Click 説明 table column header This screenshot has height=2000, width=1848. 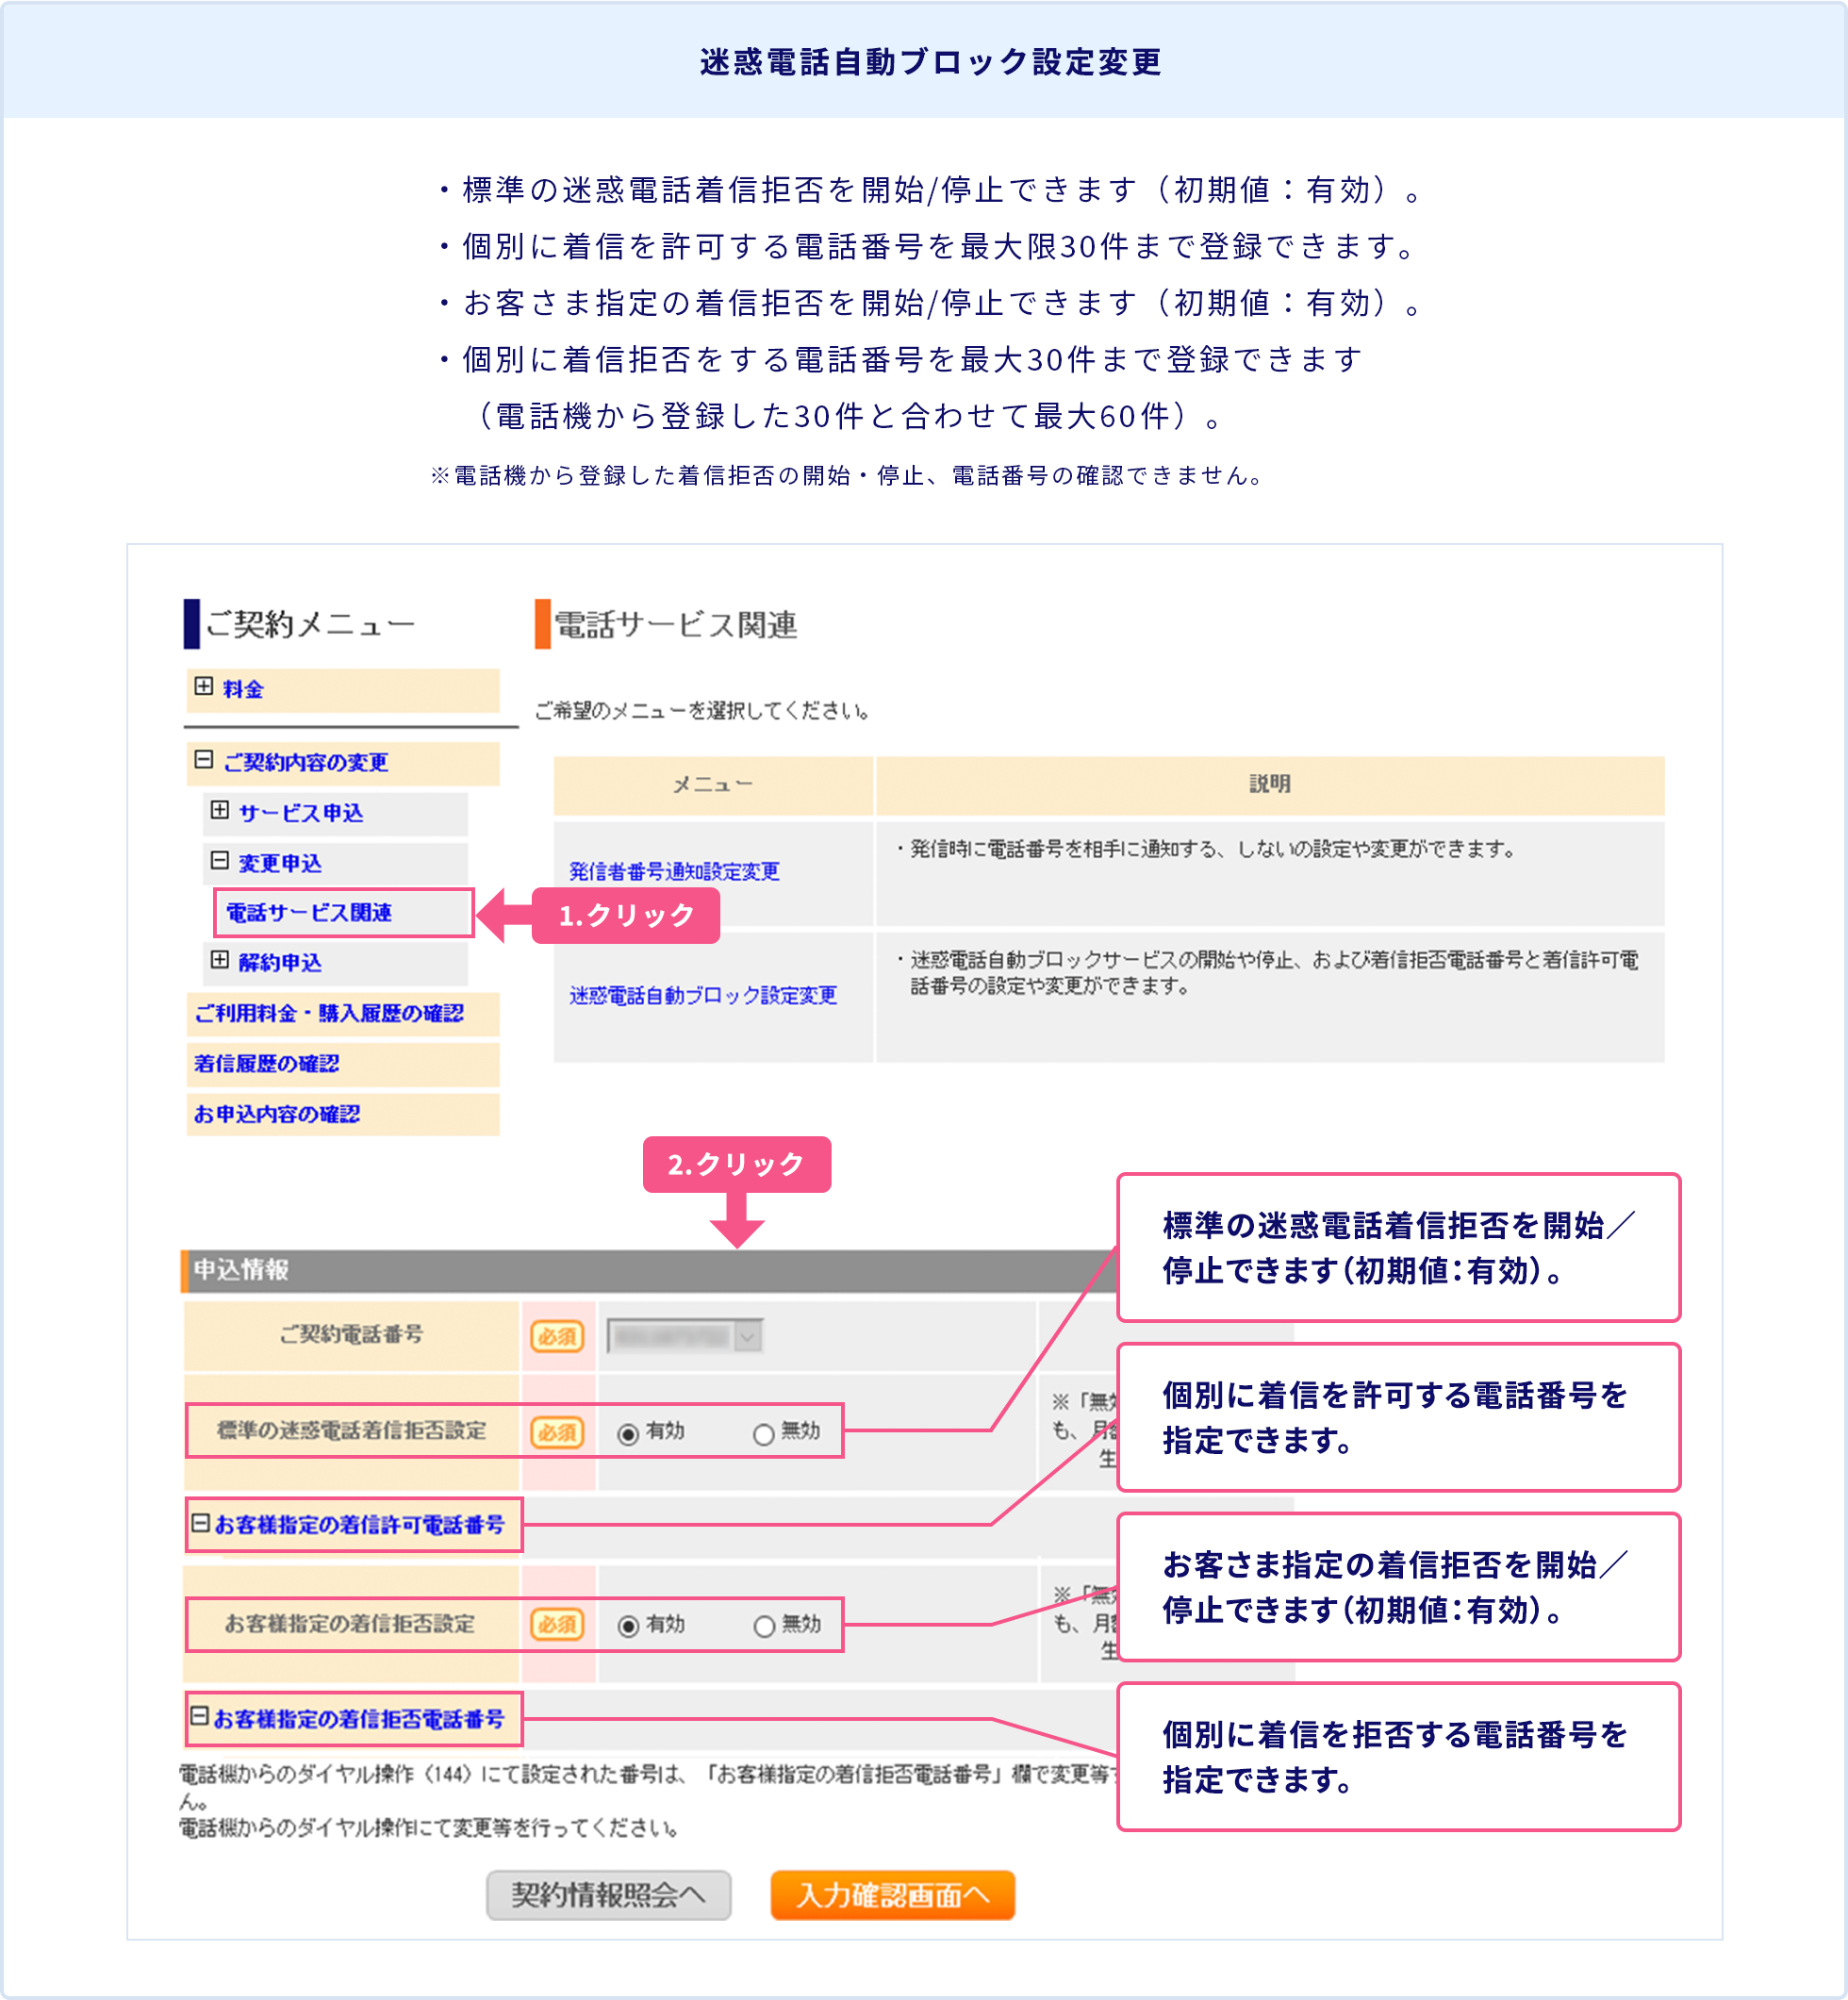pyautogui.click(x=1270, y=785)
